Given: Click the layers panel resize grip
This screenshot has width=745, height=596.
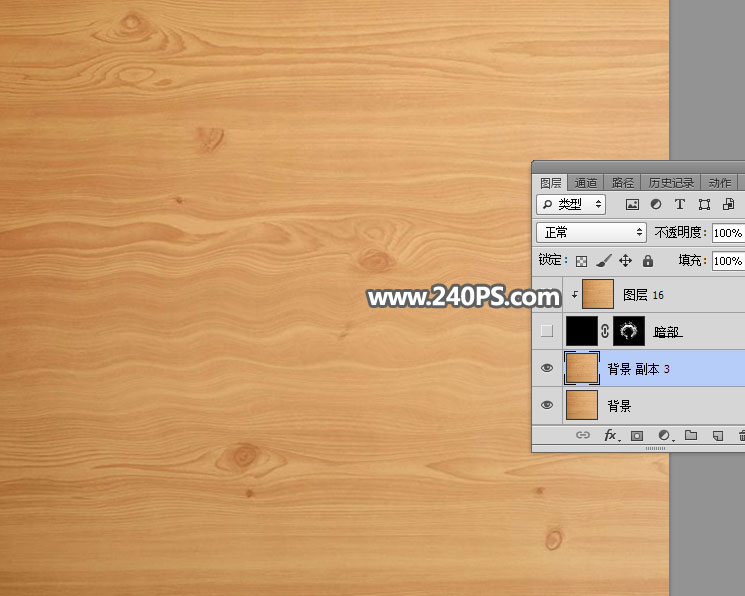Looking at the screenshot, I should point(656,449).
